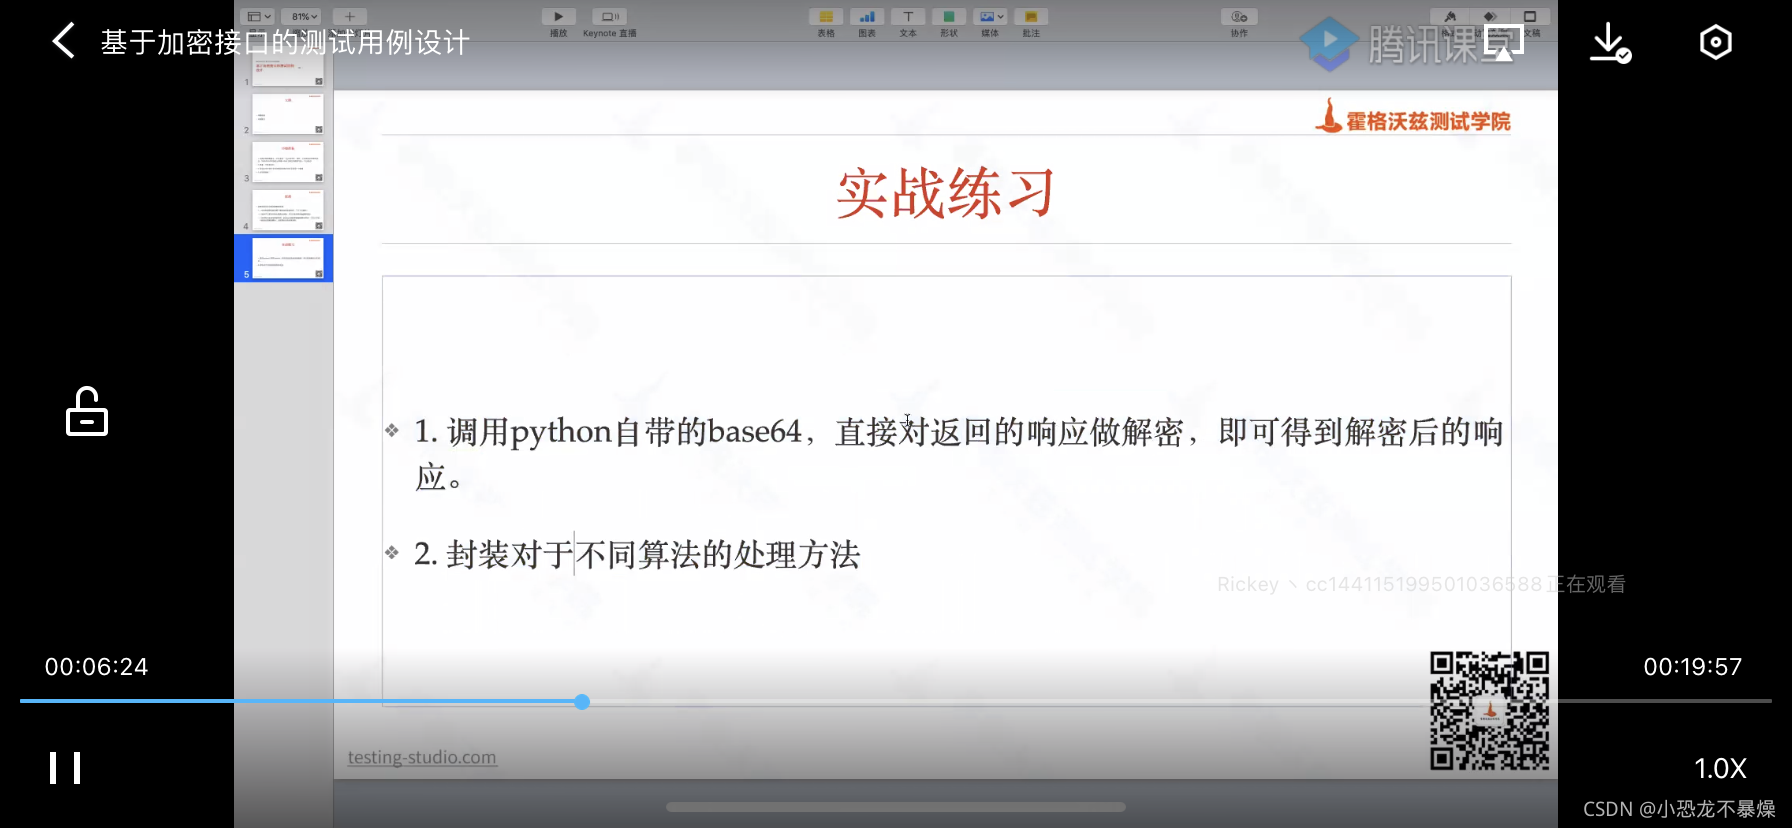Change the 1.0X playback speed
Viewport: 1792px width, 828px height.
[x=1720, y=768]
